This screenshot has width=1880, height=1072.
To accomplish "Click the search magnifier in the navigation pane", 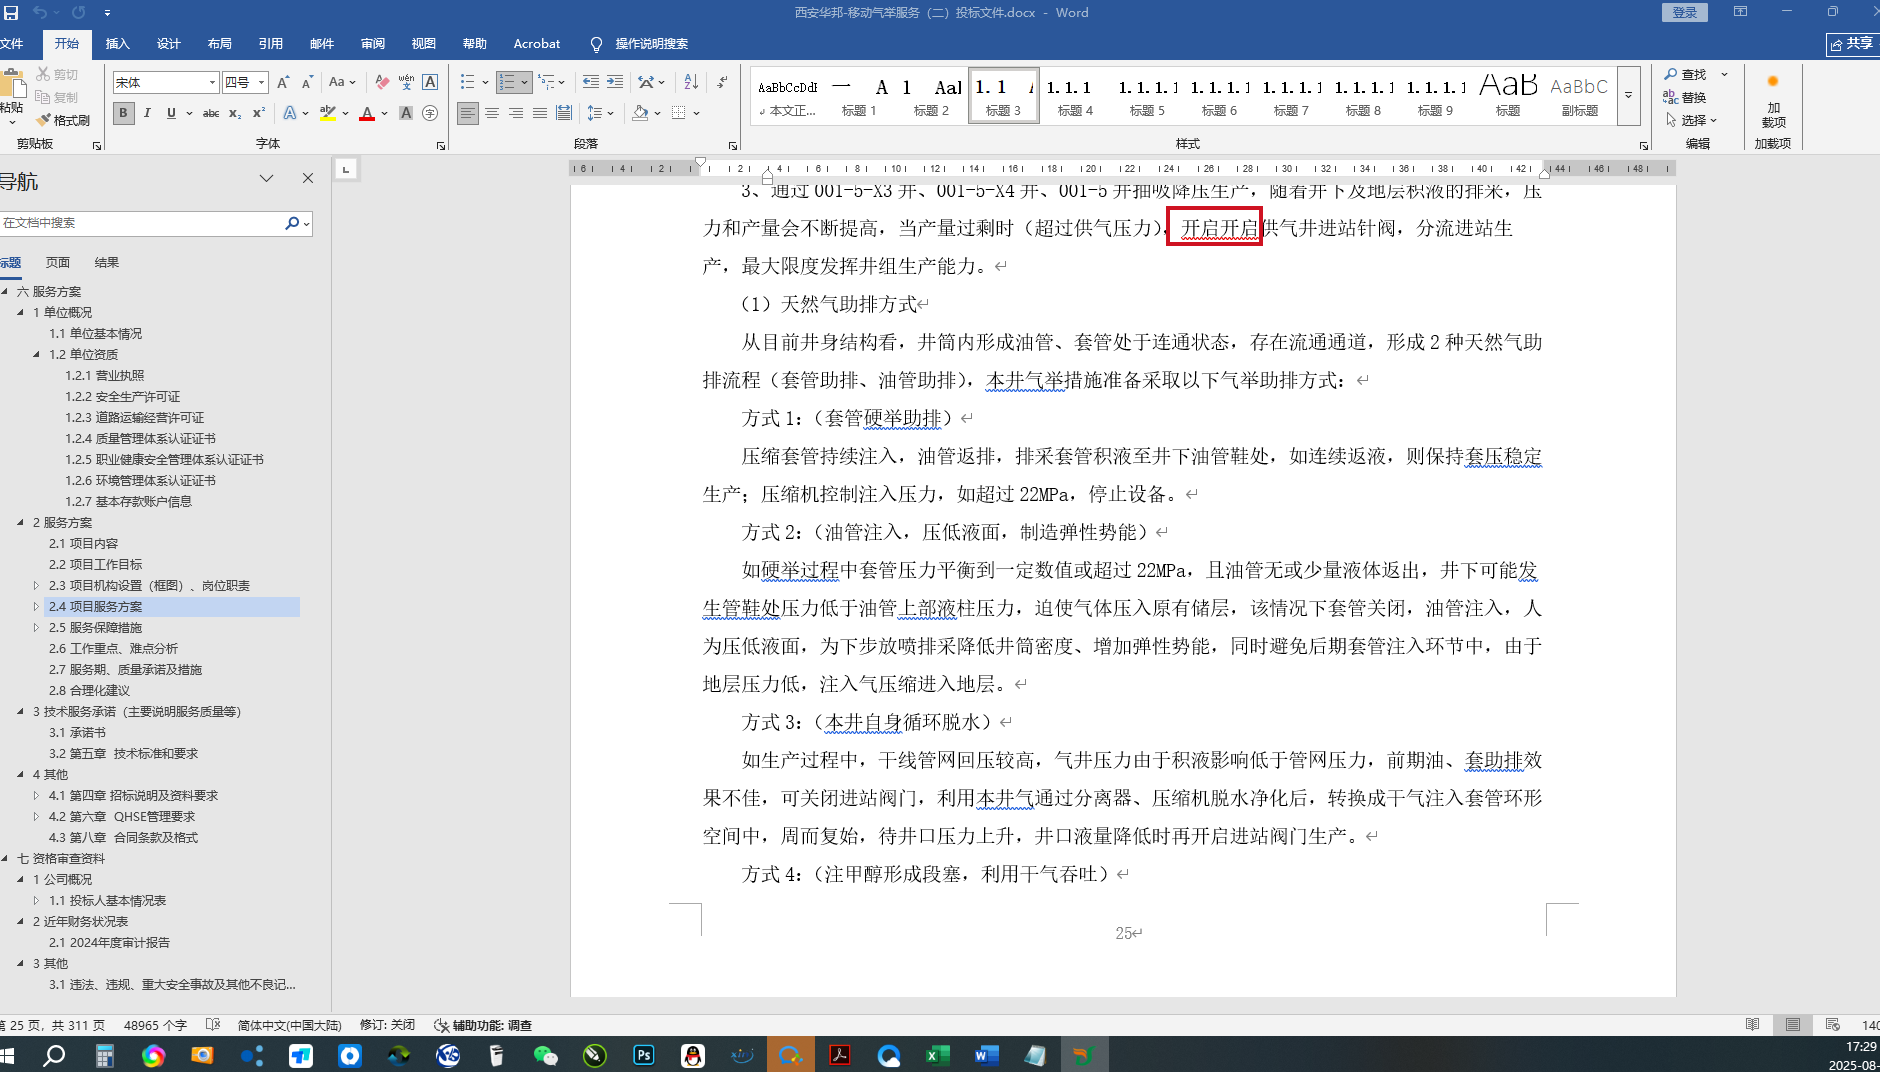I will click(x=292, y=223).
